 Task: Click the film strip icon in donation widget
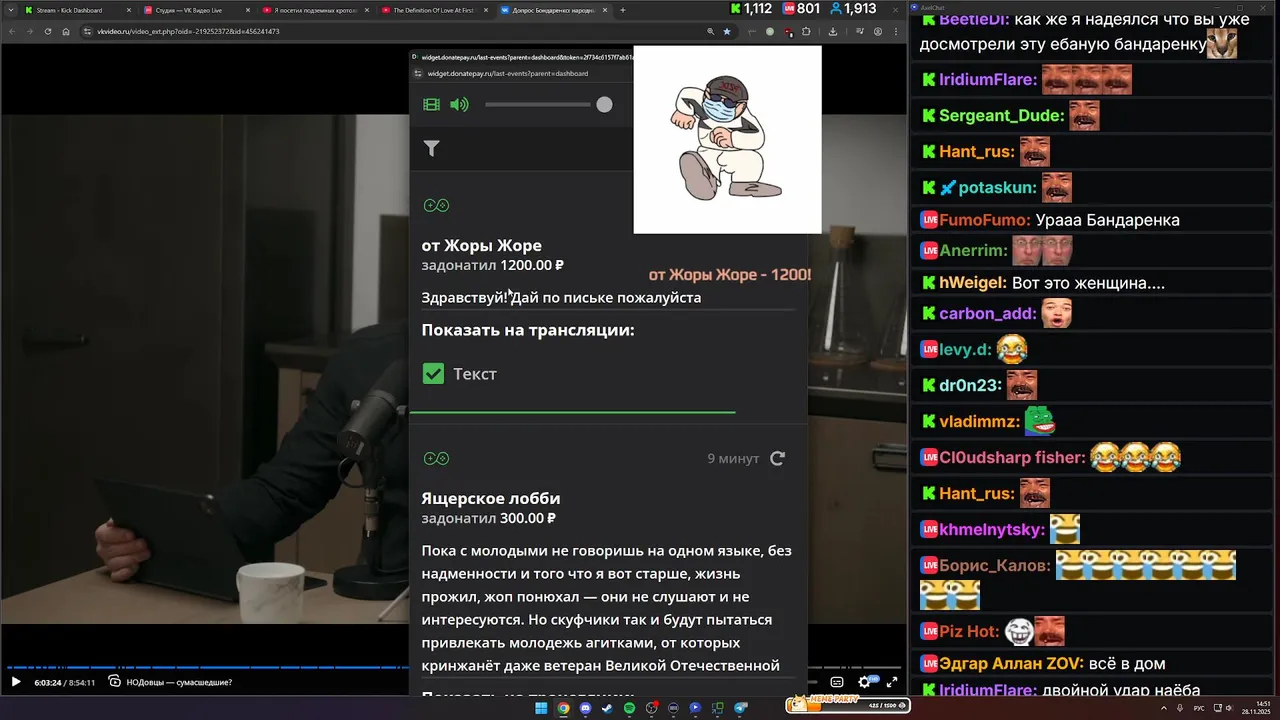click(x=431, y=104)
